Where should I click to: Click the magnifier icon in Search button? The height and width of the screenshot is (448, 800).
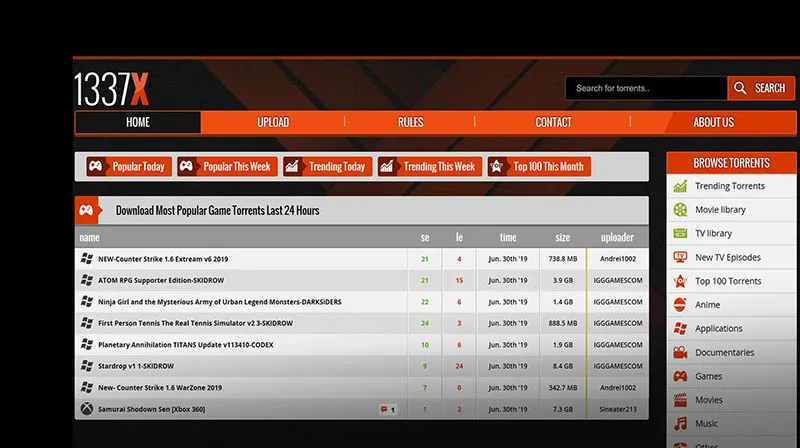pyautogui.click(x=740, y=88)
